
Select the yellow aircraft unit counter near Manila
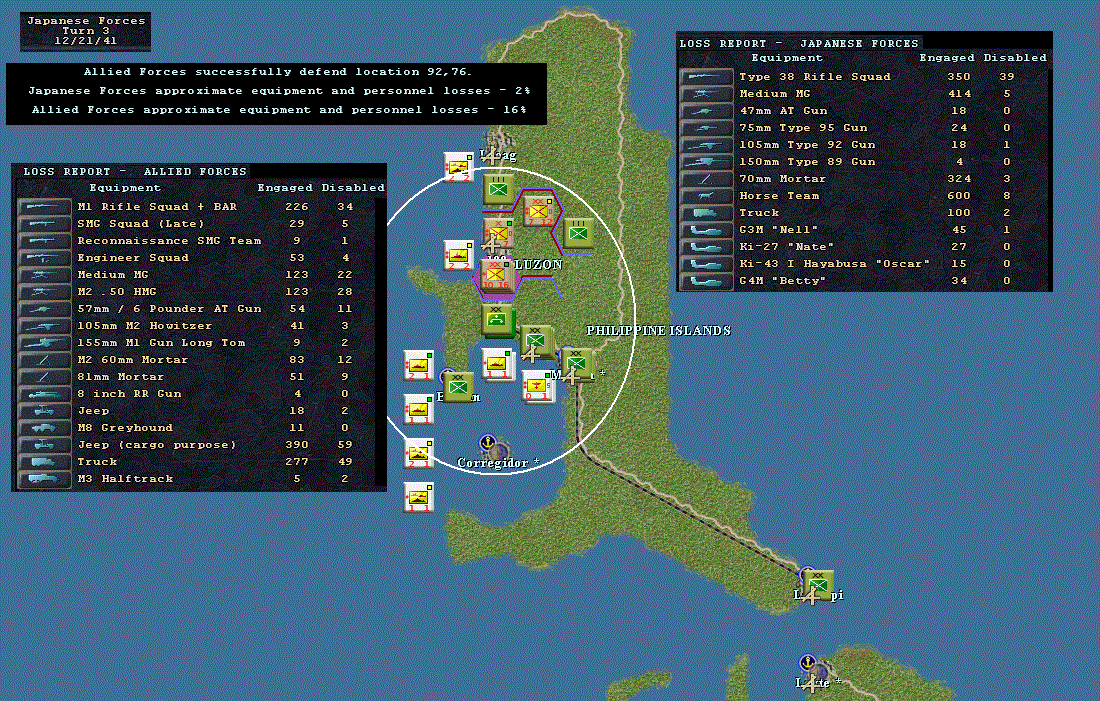pos(538,385)
